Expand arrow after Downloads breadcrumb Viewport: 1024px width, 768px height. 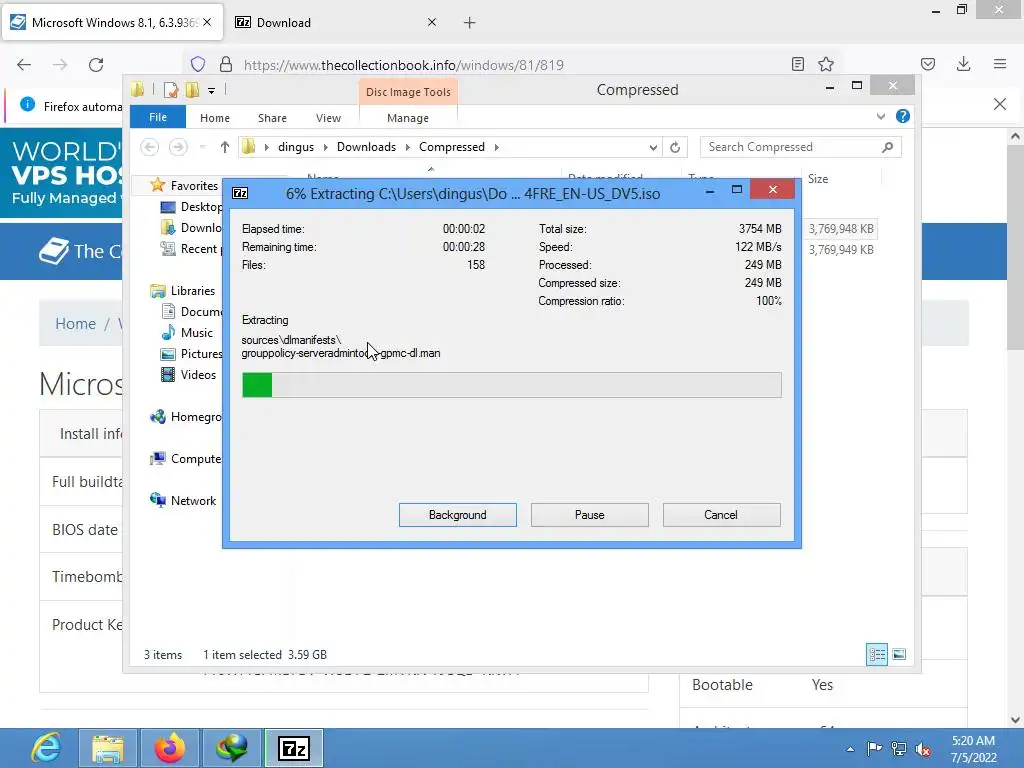(x=408, y=147)
